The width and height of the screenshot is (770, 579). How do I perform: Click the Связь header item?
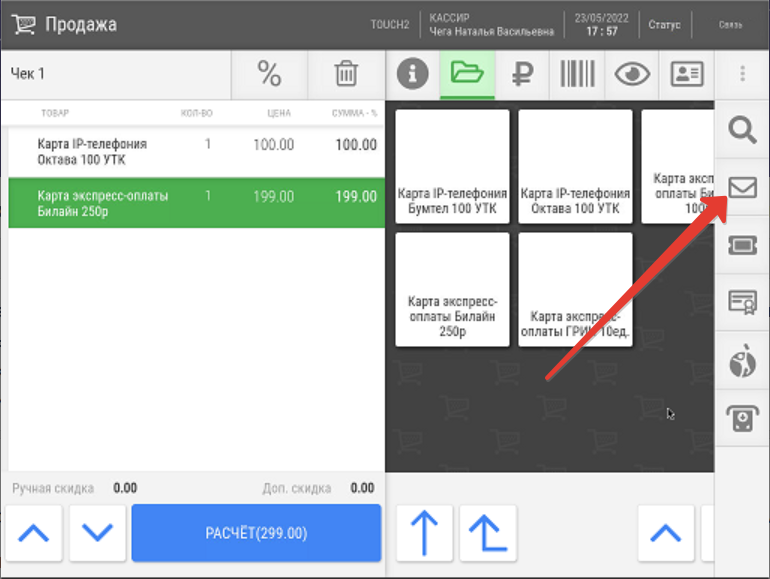(730, 25)
